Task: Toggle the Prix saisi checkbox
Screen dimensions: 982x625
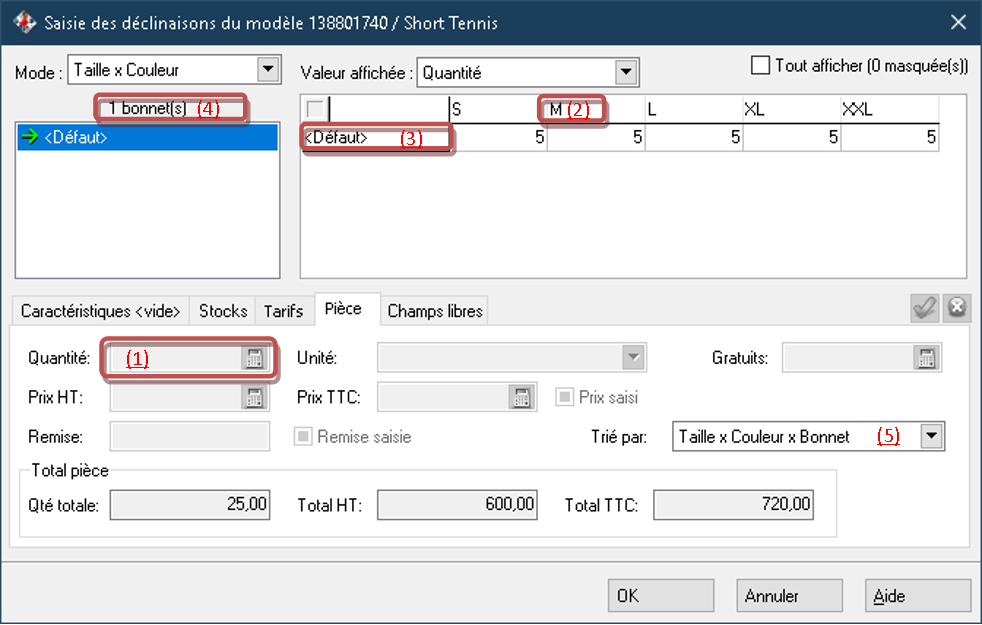Action: pos(564,397)
